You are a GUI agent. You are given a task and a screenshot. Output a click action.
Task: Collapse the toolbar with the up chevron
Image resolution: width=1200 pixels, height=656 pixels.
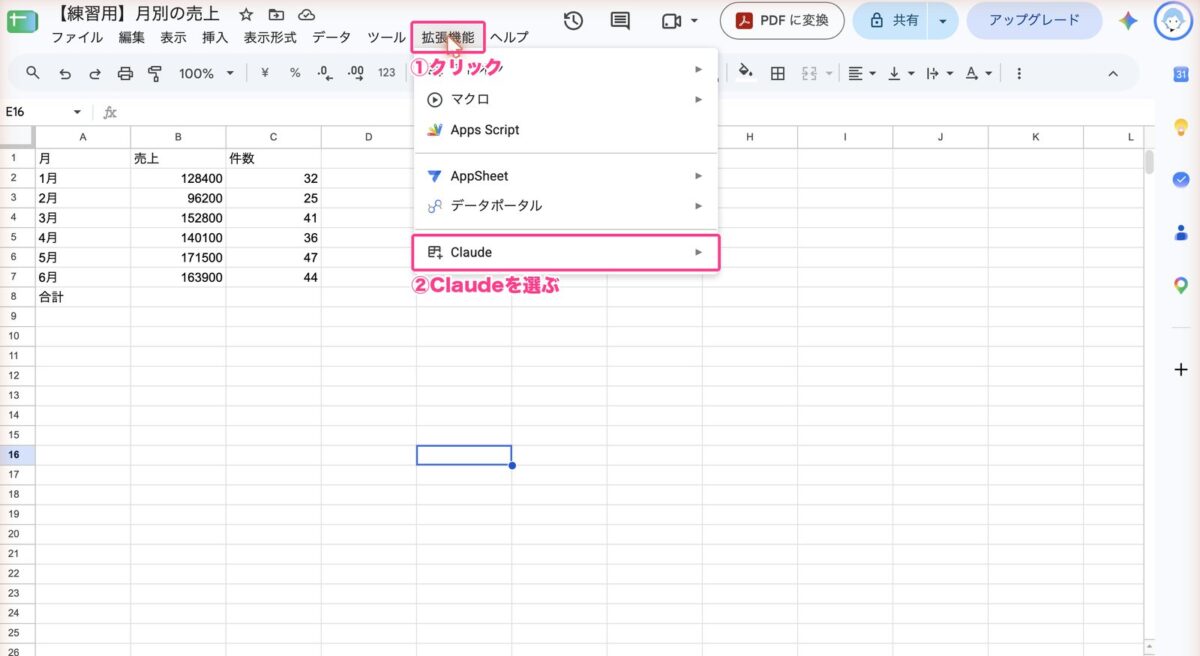point(1113,73)
